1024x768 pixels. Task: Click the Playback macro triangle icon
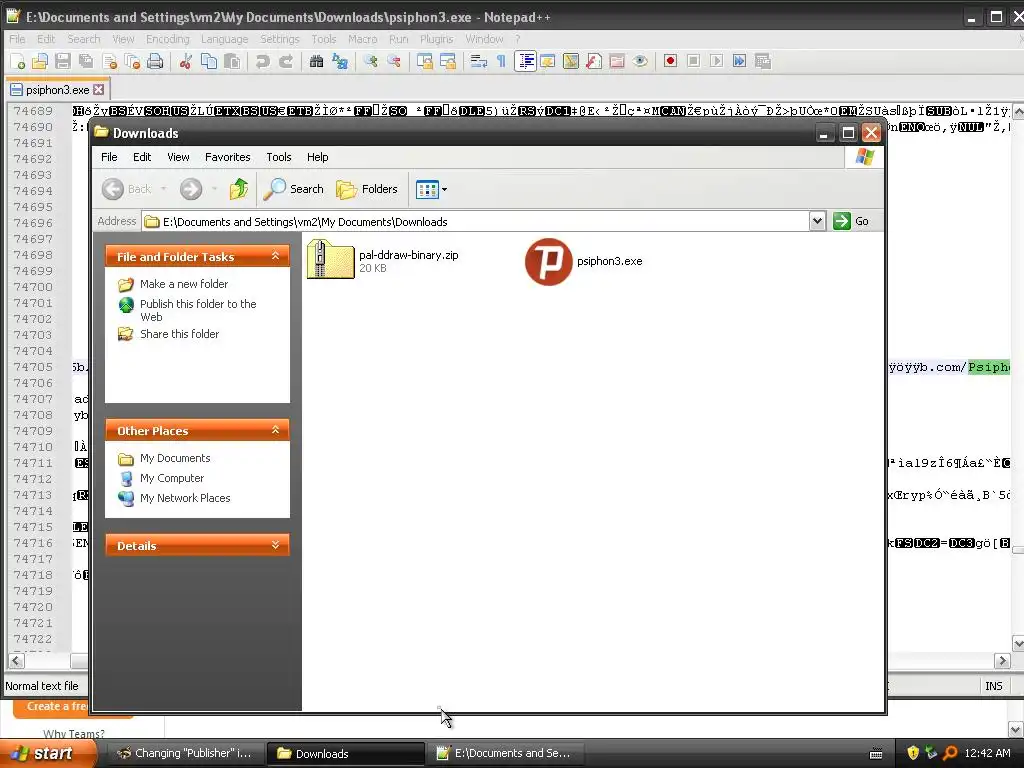(716, 61)
